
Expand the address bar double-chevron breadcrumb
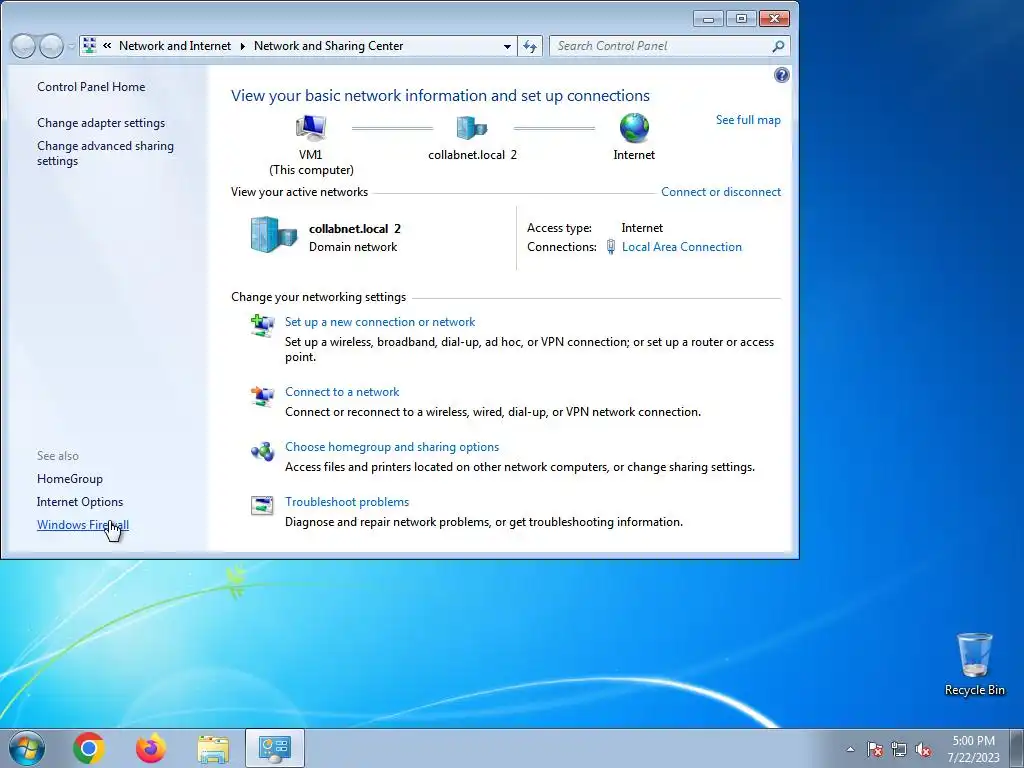click(107, 46)
